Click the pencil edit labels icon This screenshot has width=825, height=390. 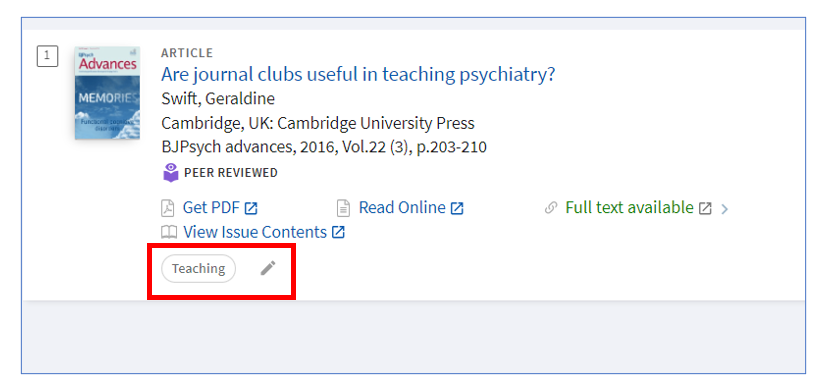pyautogui.click(x=268, y=268)
